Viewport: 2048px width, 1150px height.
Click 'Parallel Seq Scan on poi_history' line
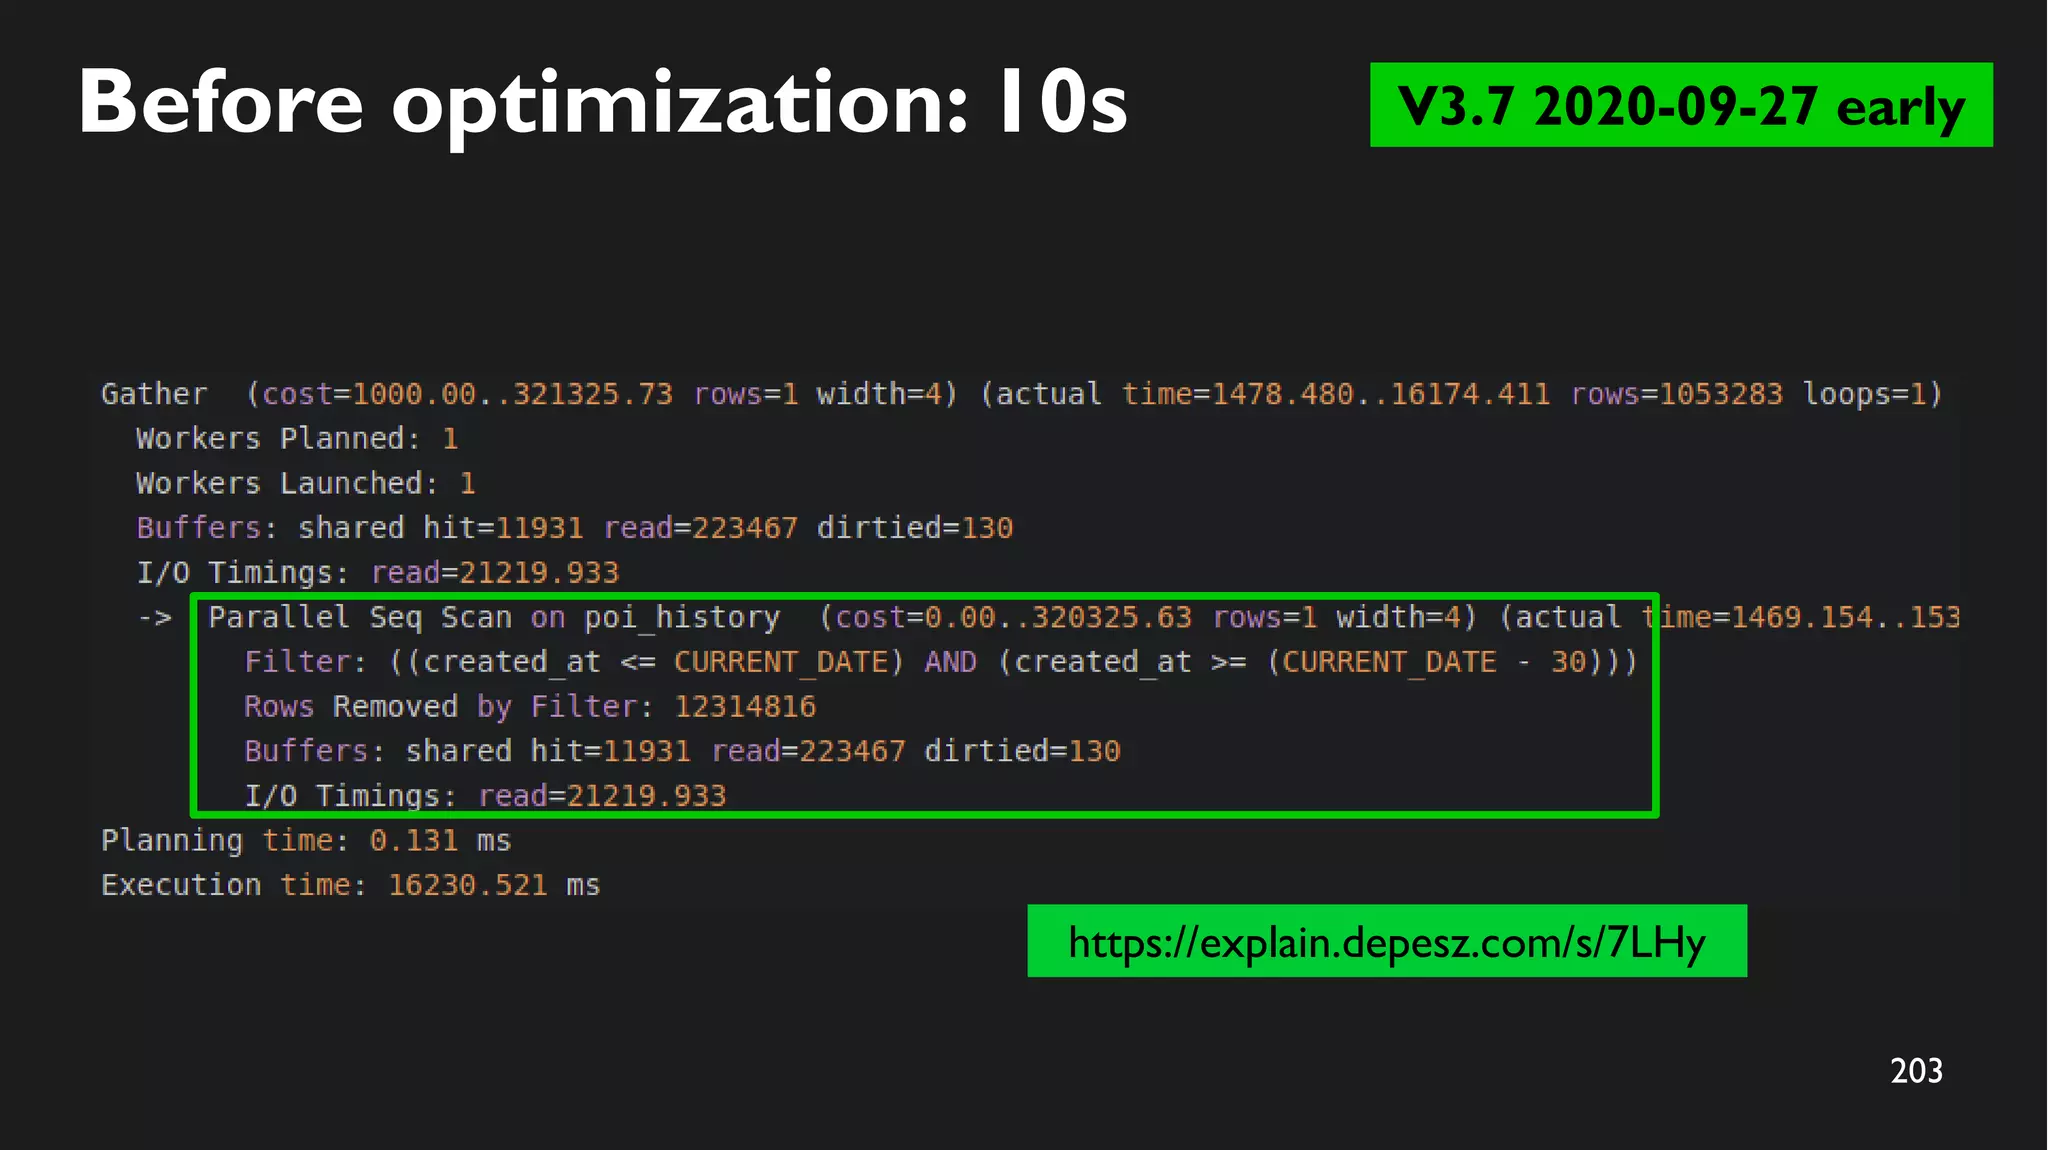click(x=1084, y=618)
